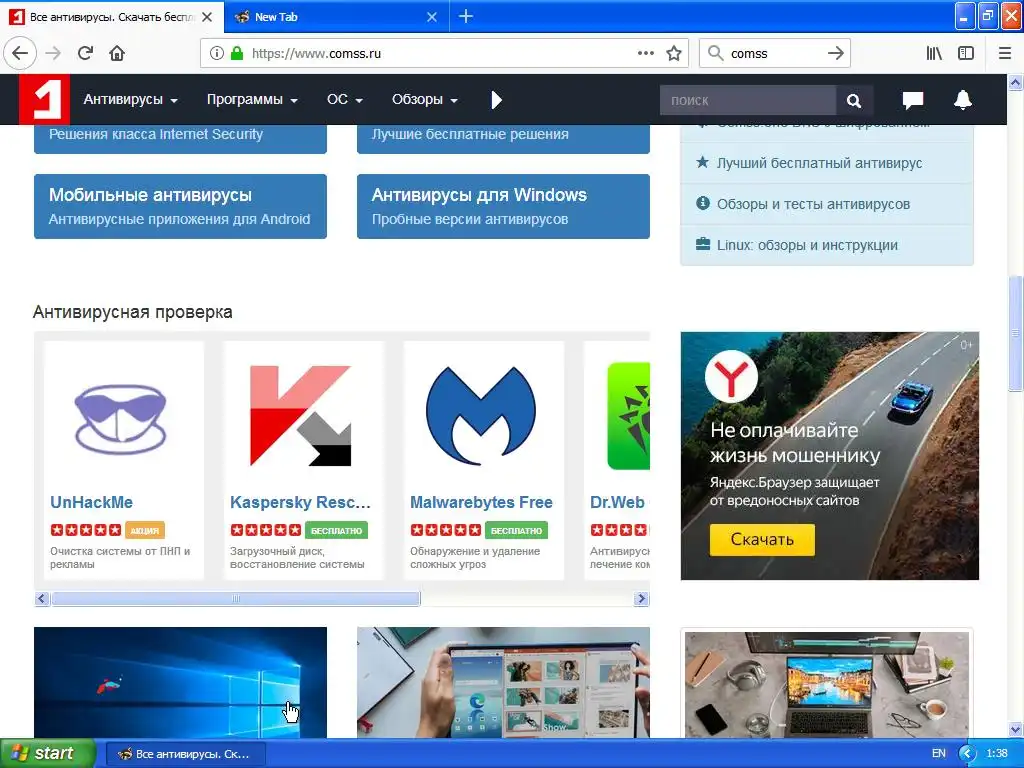
Task: Click the carousel right scroll arrow
Action: coord(641,598)
